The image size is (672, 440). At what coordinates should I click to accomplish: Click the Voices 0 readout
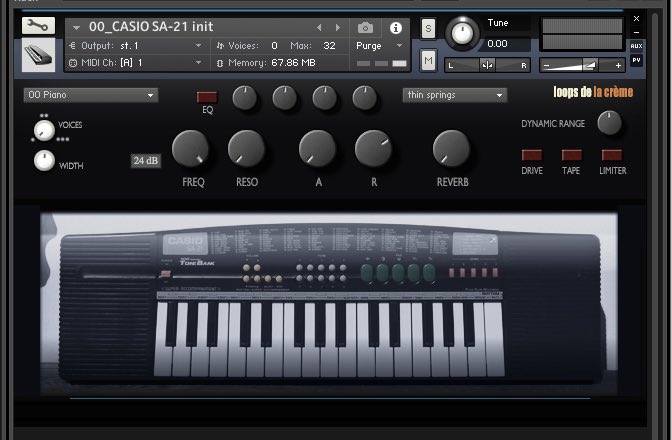coord(274,45)
